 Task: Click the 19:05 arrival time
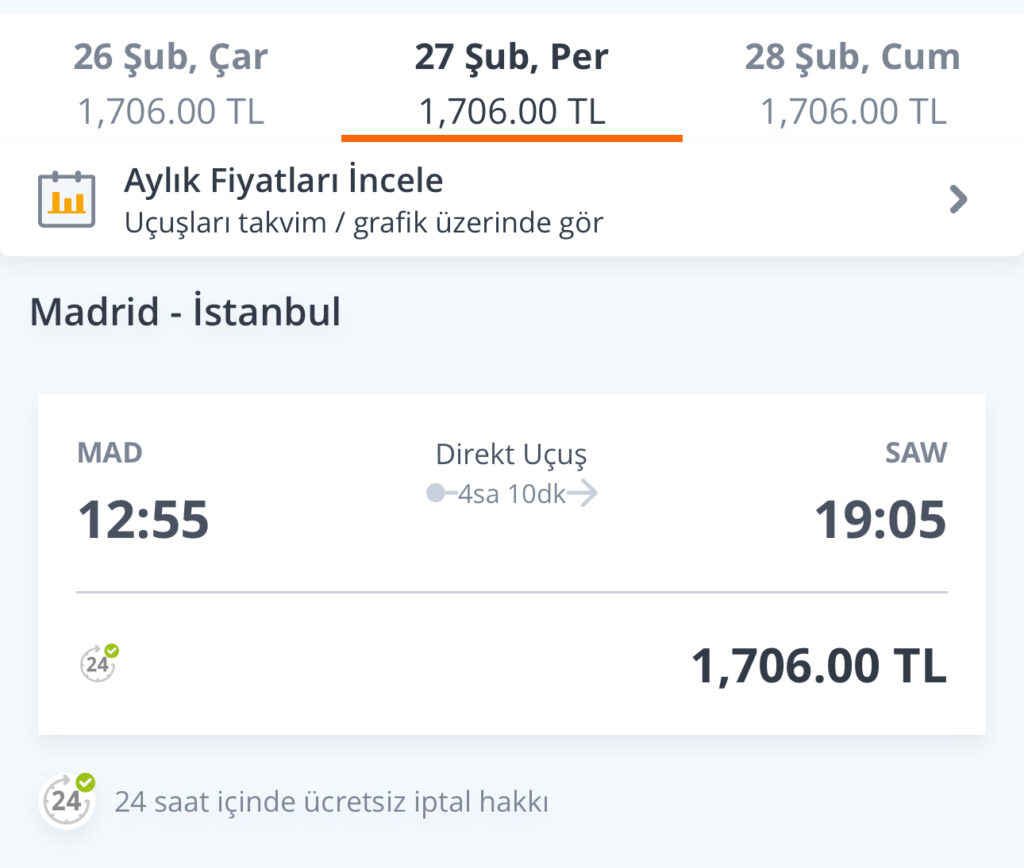[880, 520]
